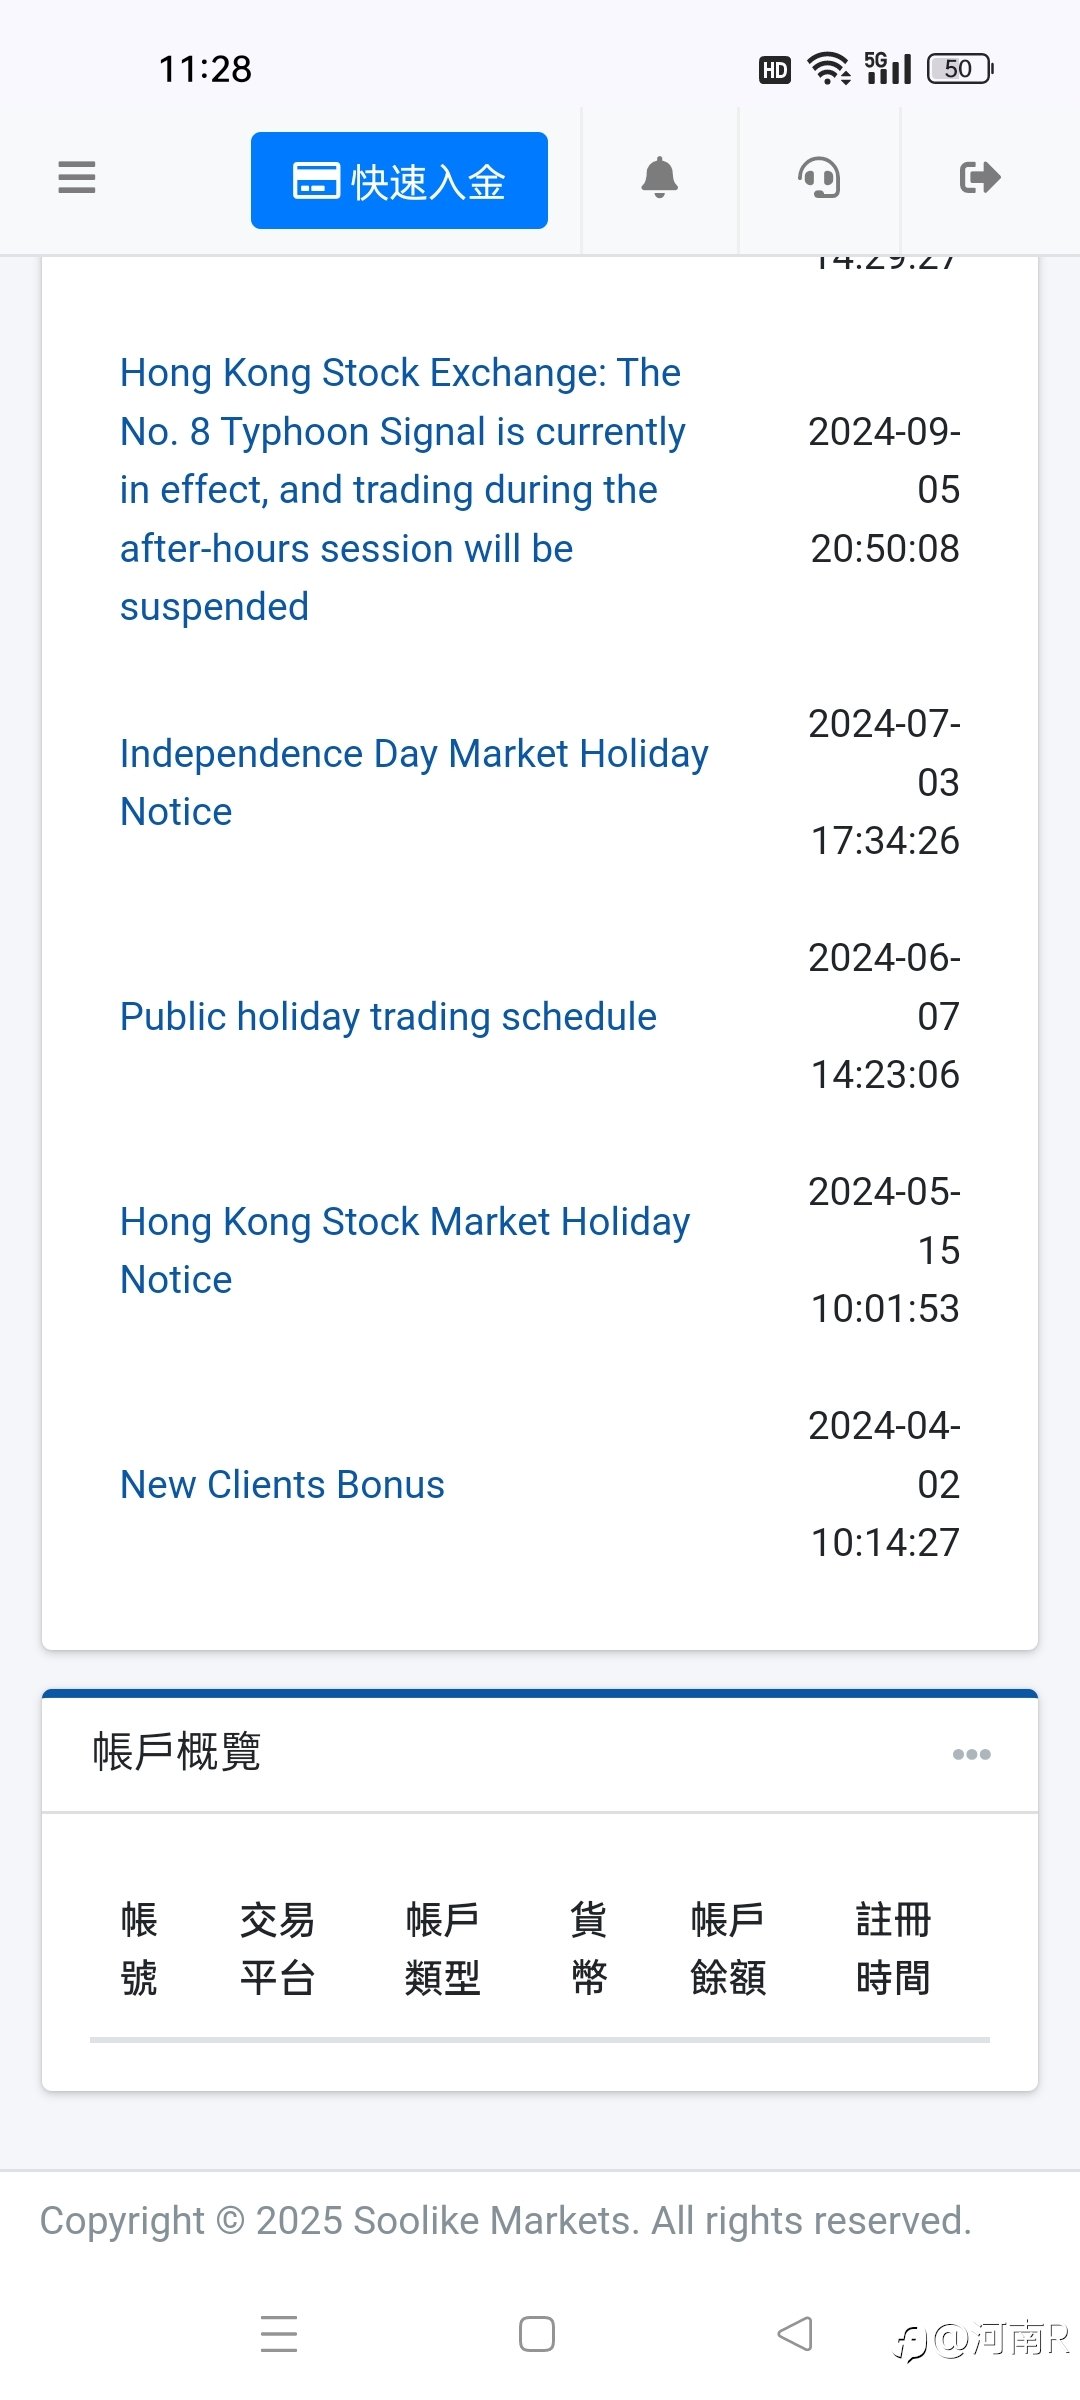Open Android recent apps menu button
The height and width of the screenshot is (2400, 1080).
click(279, 2334)
